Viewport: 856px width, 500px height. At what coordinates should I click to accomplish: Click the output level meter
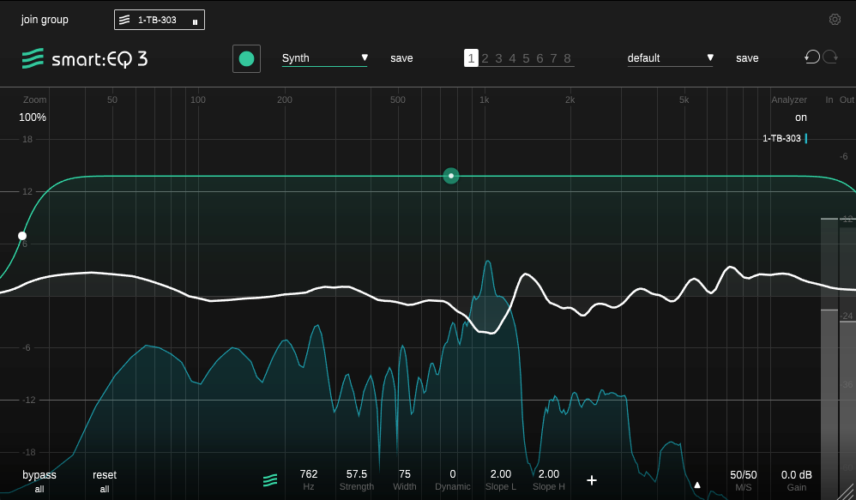[848, 358]
